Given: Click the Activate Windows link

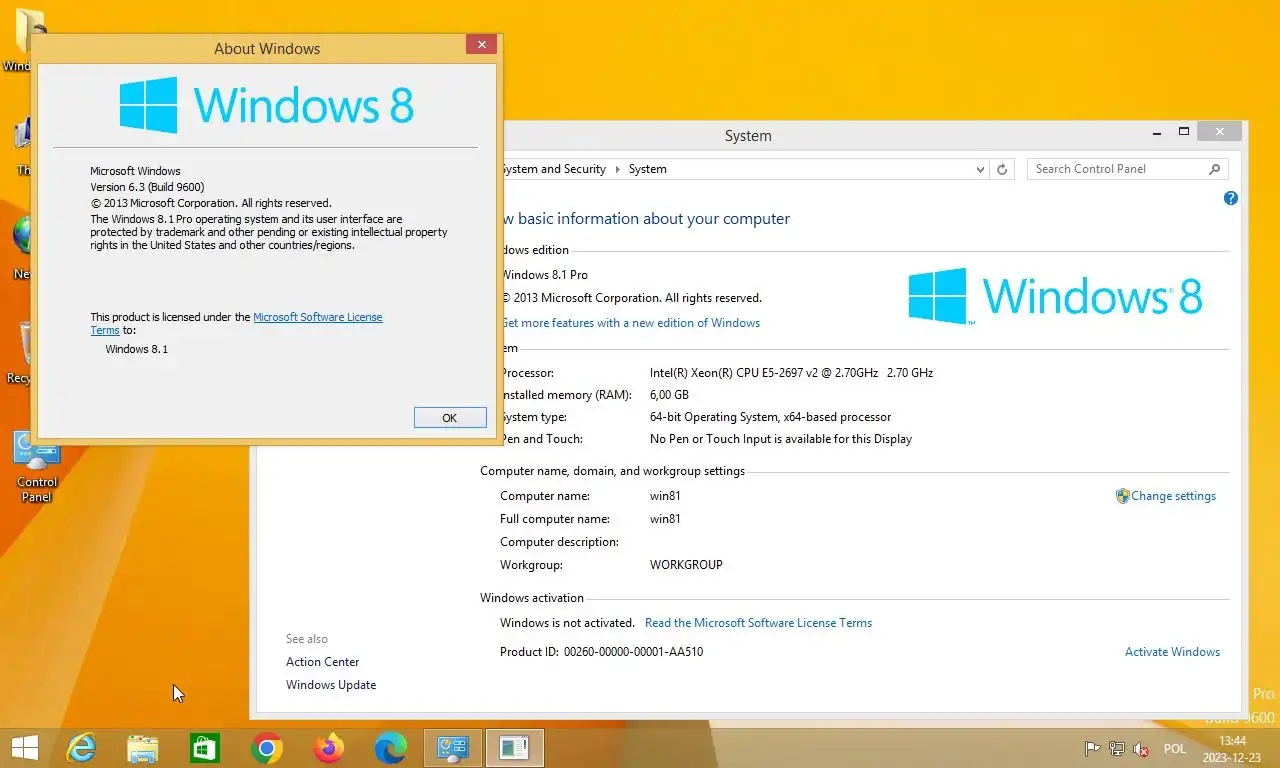Looking at the screenshot, I should point(1172,652).
